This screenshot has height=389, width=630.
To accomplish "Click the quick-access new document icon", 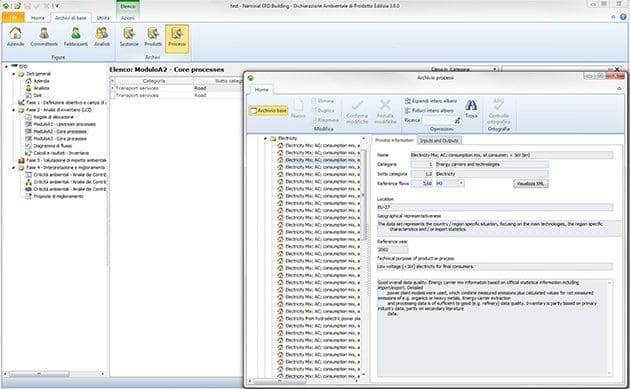I will (17, 6).
